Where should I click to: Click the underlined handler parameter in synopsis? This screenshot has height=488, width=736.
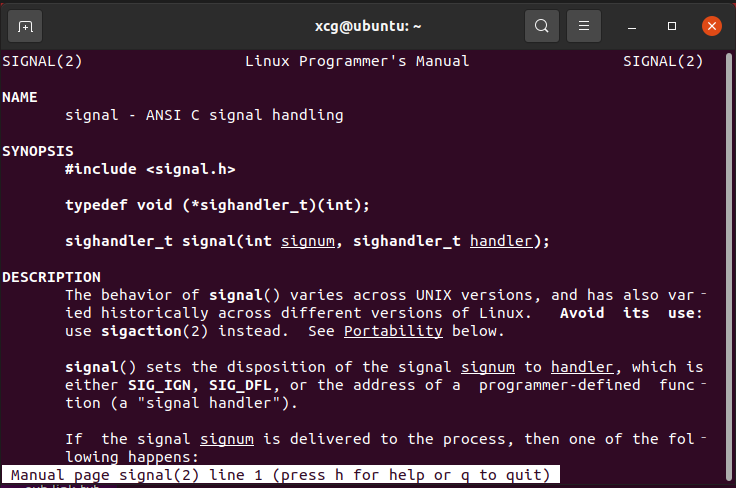pos(502,241)
